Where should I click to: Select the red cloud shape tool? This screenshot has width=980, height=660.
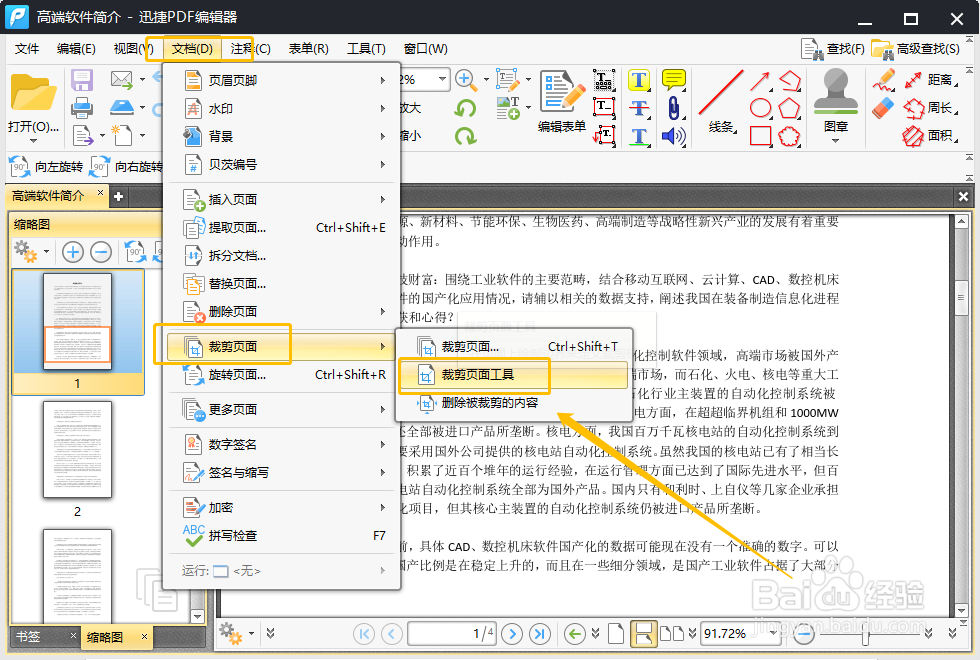tap(789, 136)
